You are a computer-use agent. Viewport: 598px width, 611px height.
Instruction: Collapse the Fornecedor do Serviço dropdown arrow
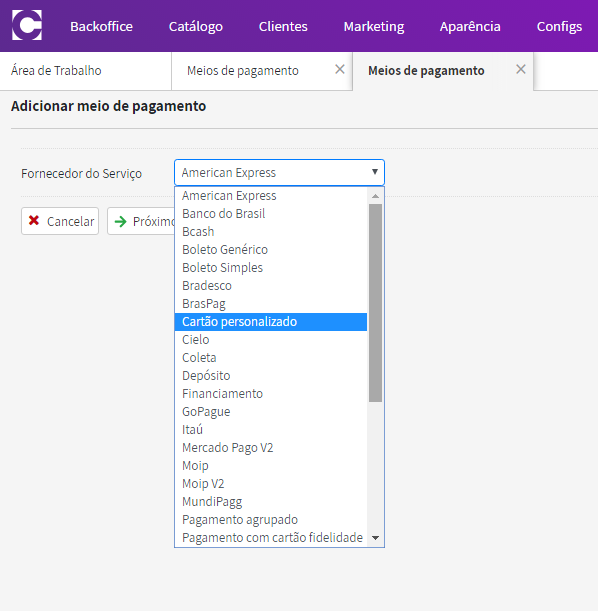tap(375, 172)
